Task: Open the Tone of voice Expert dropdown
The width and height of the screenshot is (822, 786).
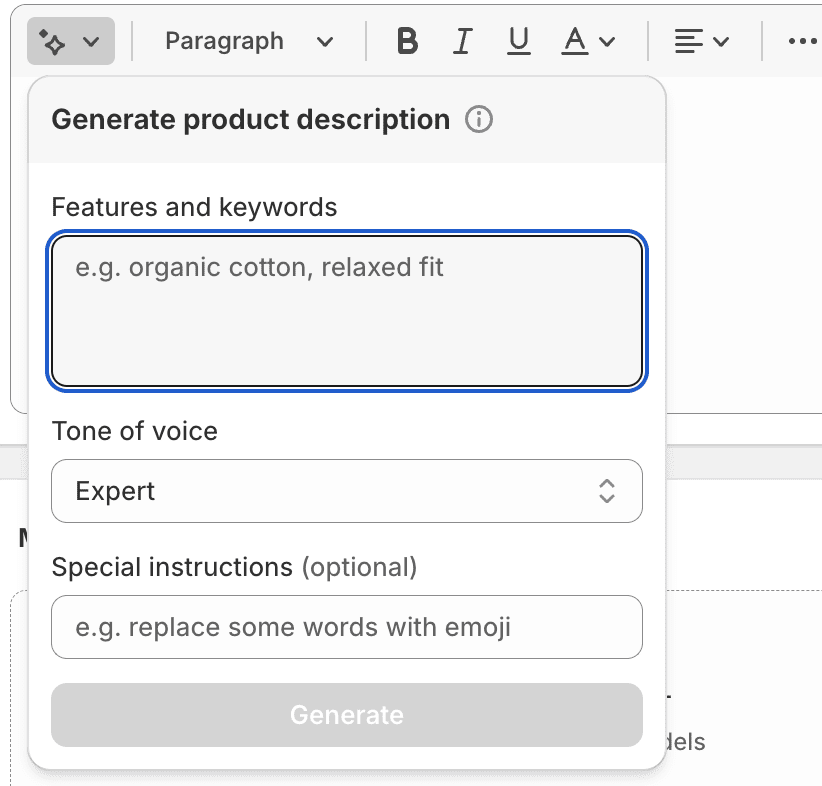Action: pos(347,491)
